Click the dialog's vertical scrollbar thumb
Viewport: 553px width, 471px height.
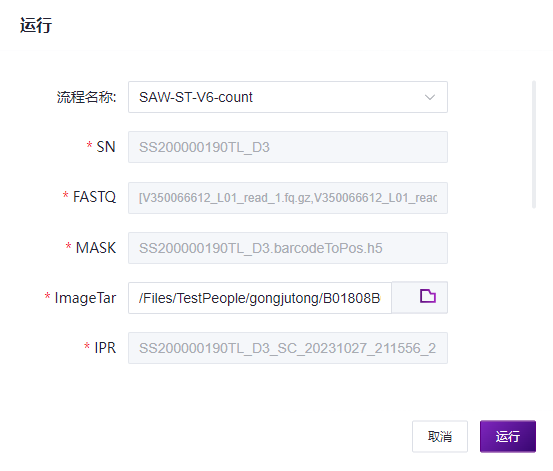[x=534, y=145]
